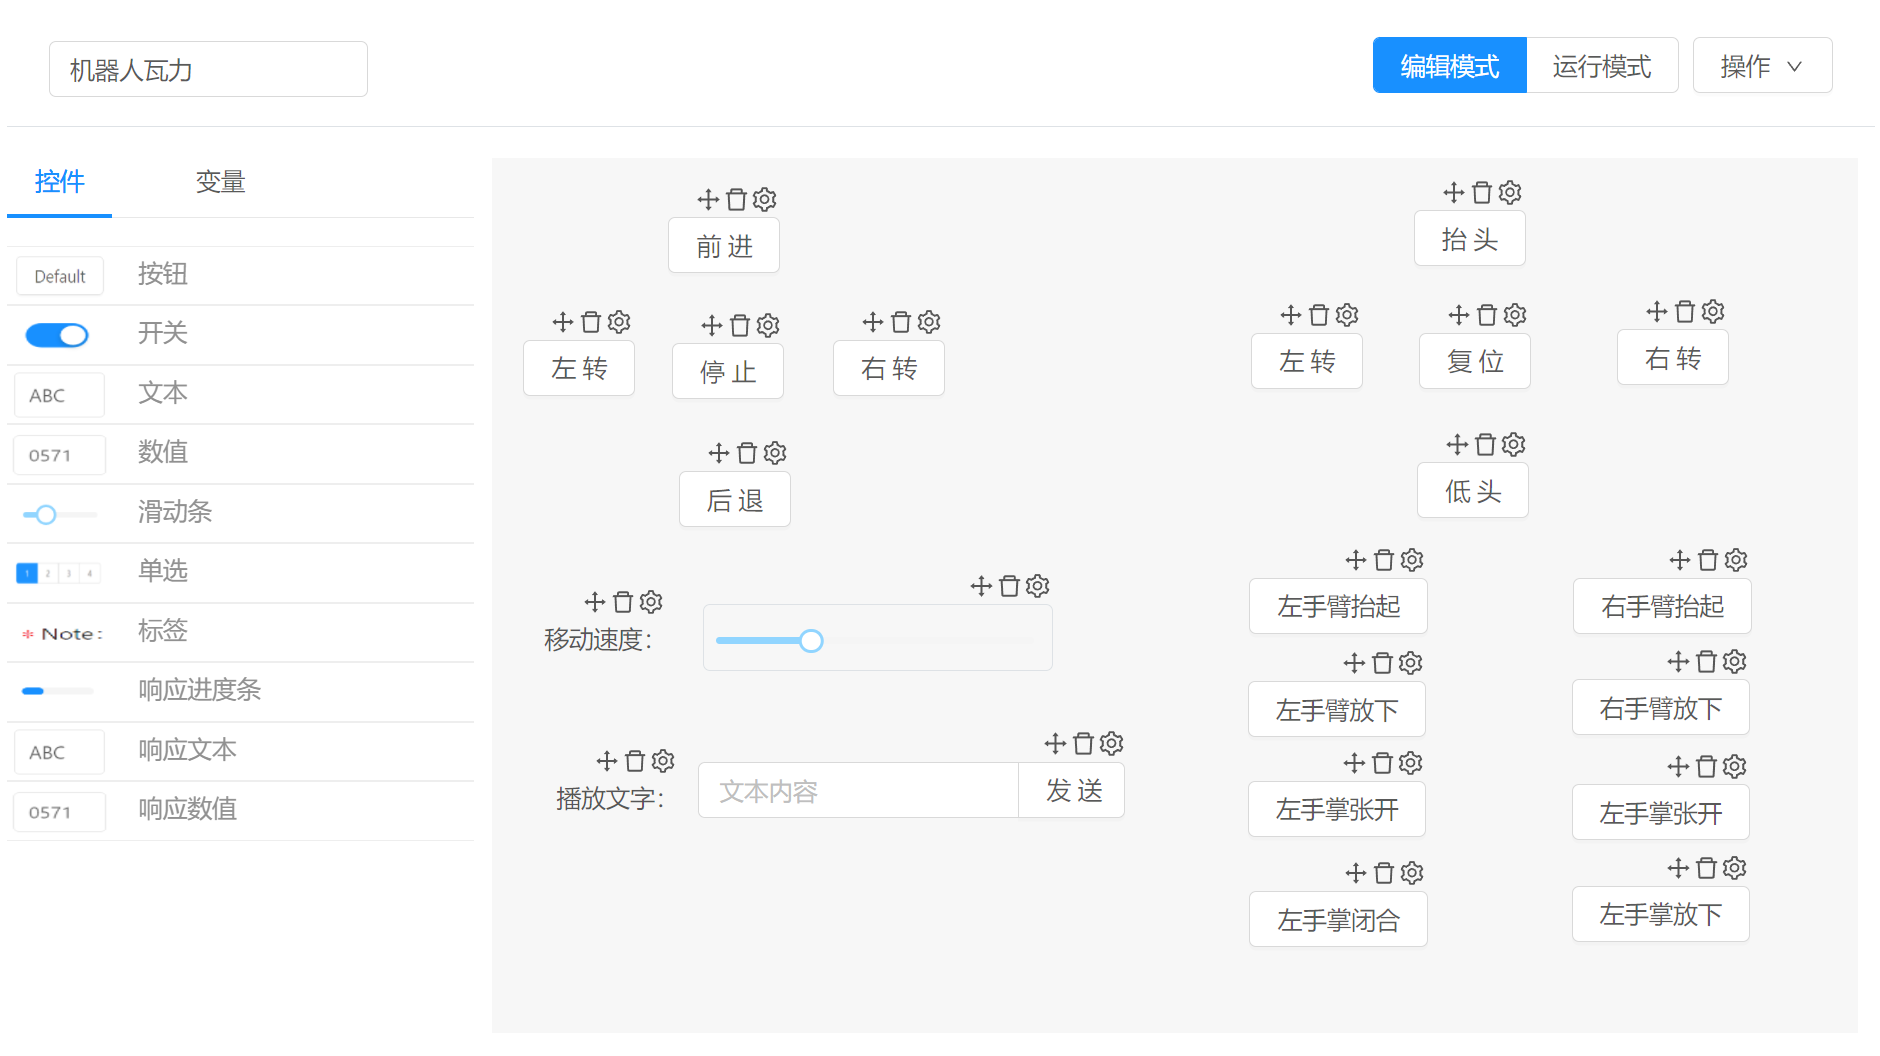Click the 前进 button
This screenshot has height=1056, width=1880.
724,246
